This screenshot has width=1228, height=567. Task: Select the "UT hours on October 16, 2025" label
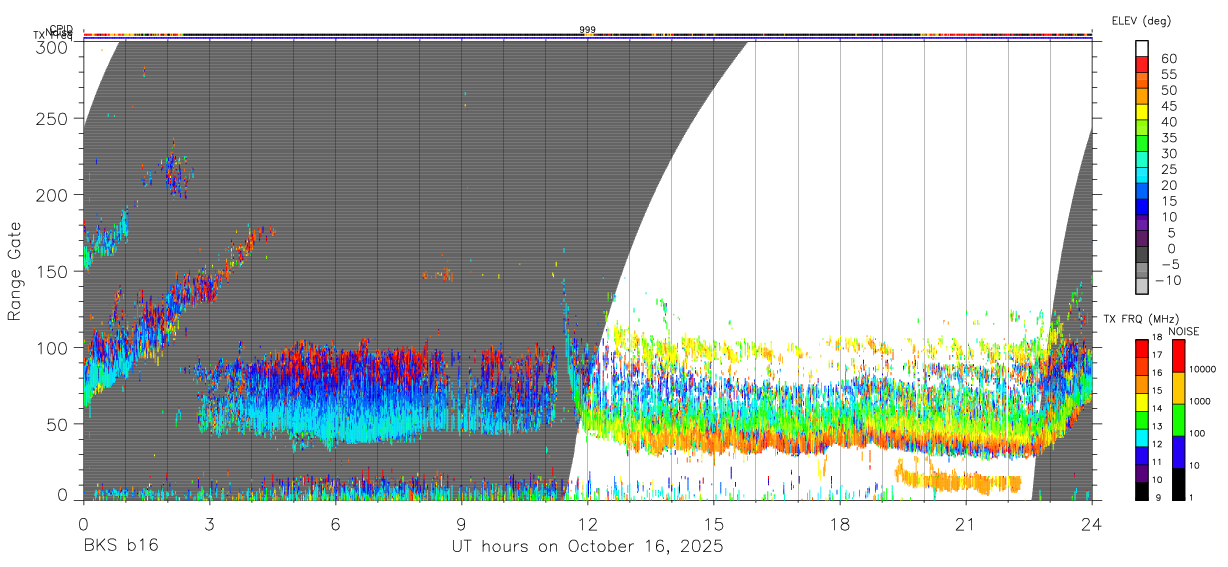tap(586, 547)
